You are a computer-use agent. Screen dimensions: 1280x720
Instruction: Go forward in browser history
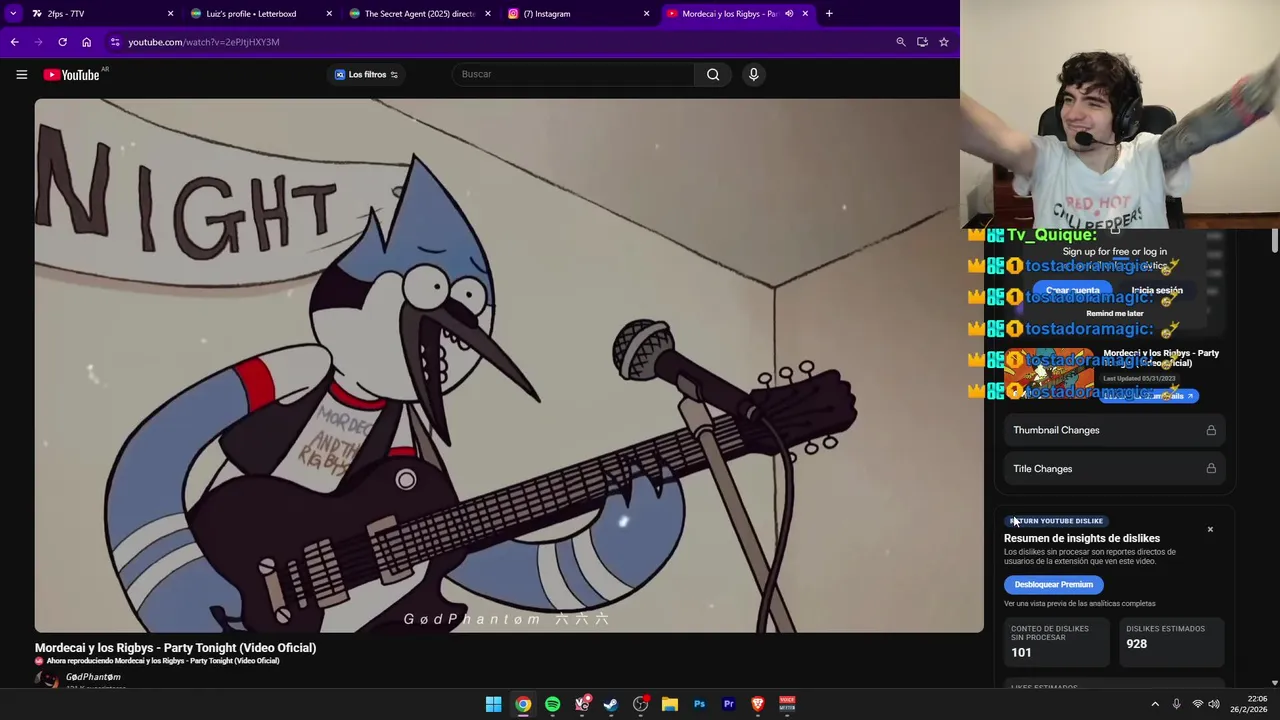[x=38, y=42]
